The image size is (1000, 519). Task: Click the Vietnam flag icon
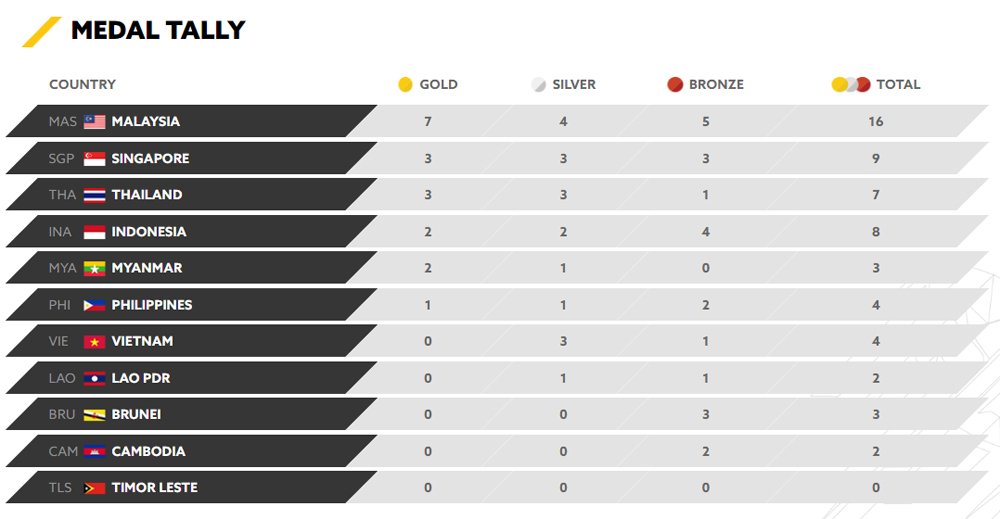(x=95, y=341)
